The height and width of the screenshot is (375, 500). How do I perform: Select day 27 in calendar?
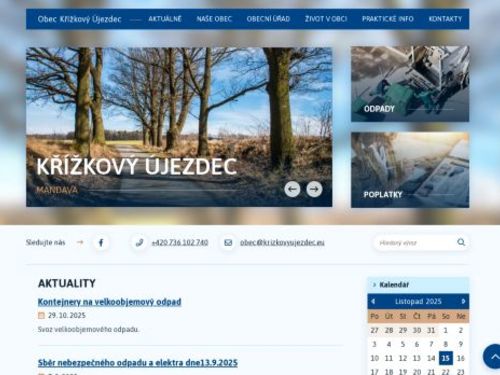tap(374, 330)
